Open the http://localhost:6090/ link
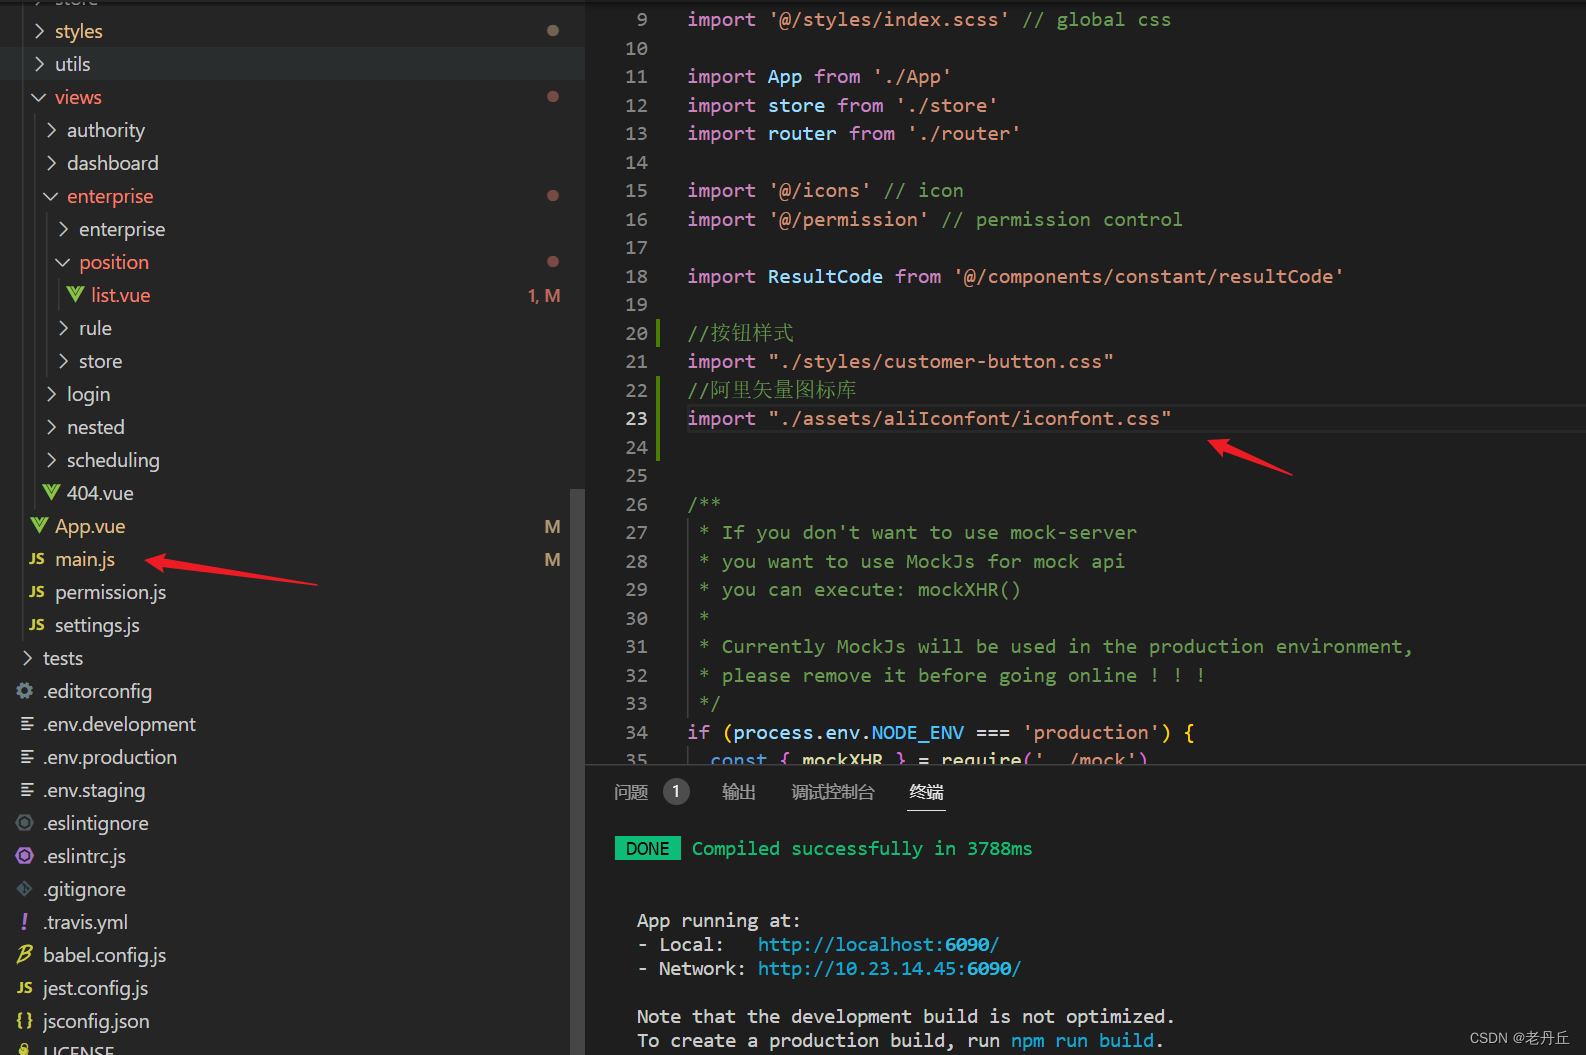 pos(878,944)
